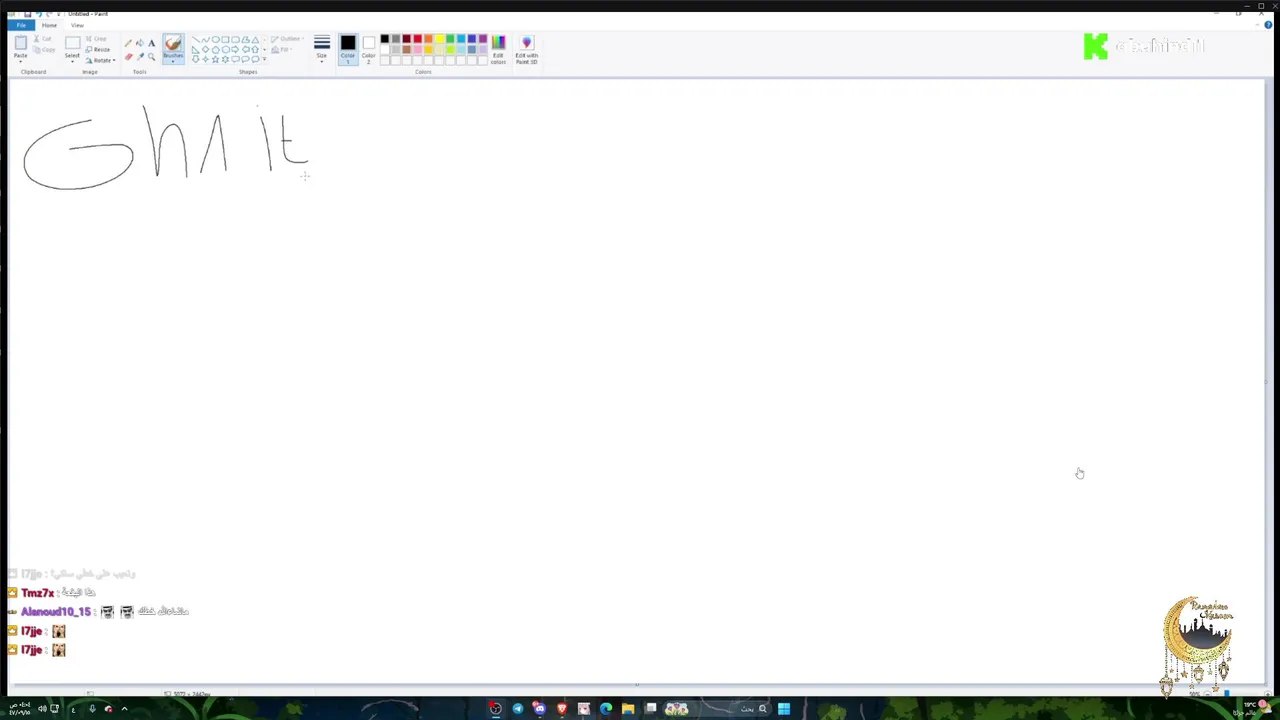Click Redo in the quick access toolbar

click(49, 14)
